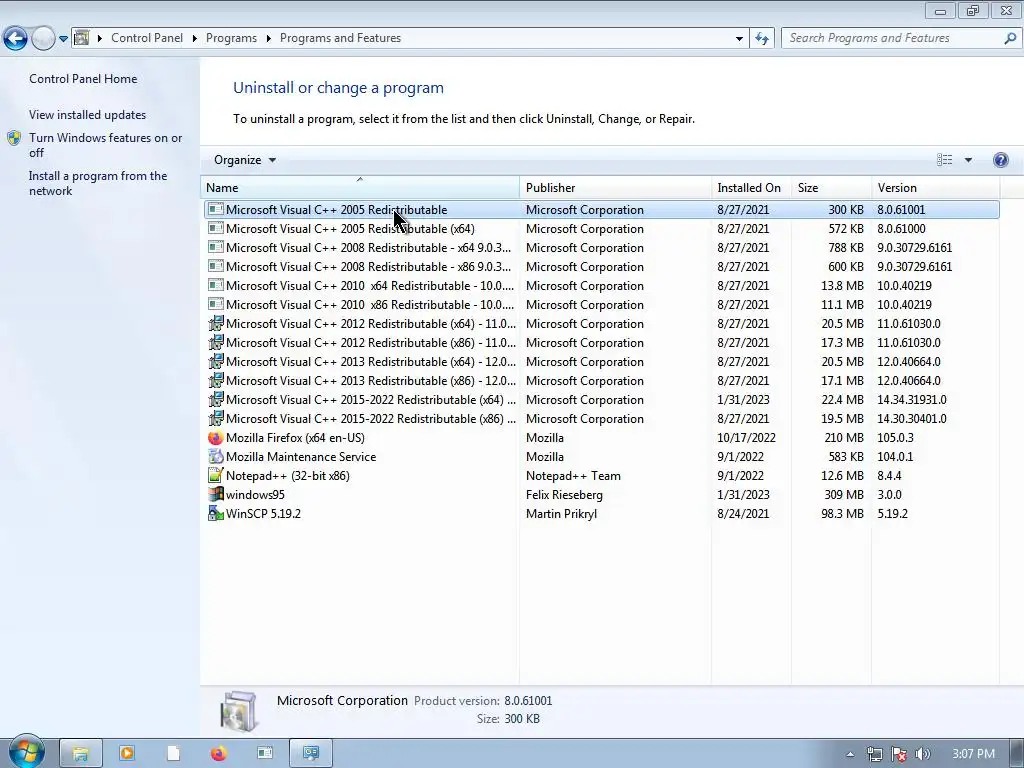This screenshot has height=768, width=1024.
Task: Sort by the Size column header
Action: (x=831, y=187)
